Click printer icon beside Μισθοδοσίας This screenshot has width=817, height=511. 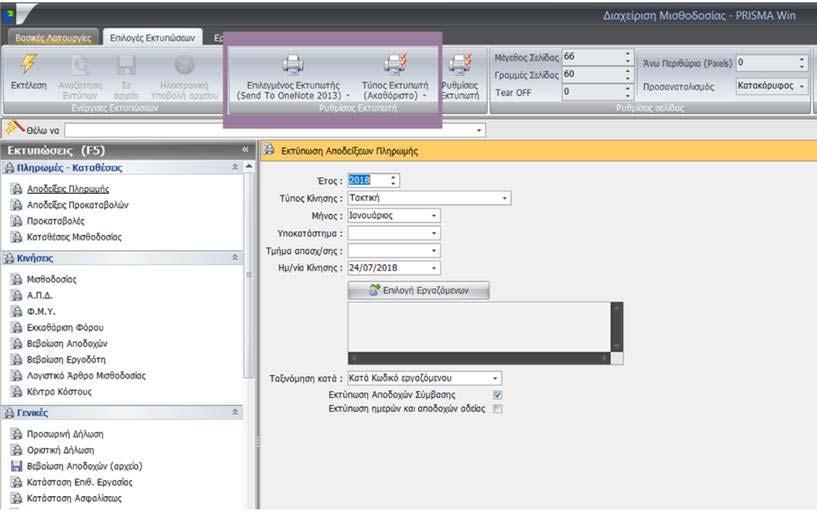click(x=17, y=279)
